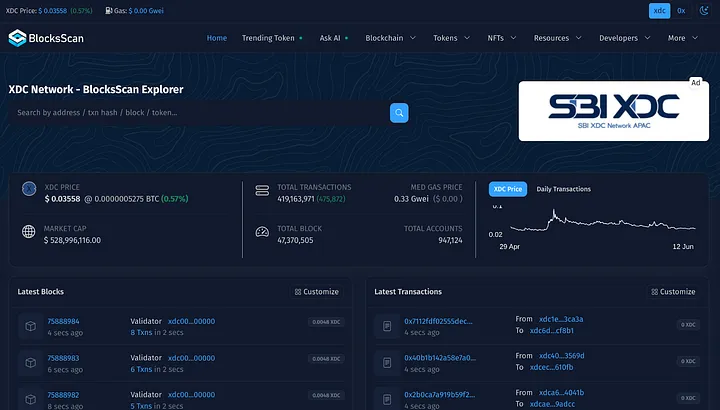Viewport: 720px width, 410px height.
Task: Click the XDC coin price icon
Action: click(29, 189)
